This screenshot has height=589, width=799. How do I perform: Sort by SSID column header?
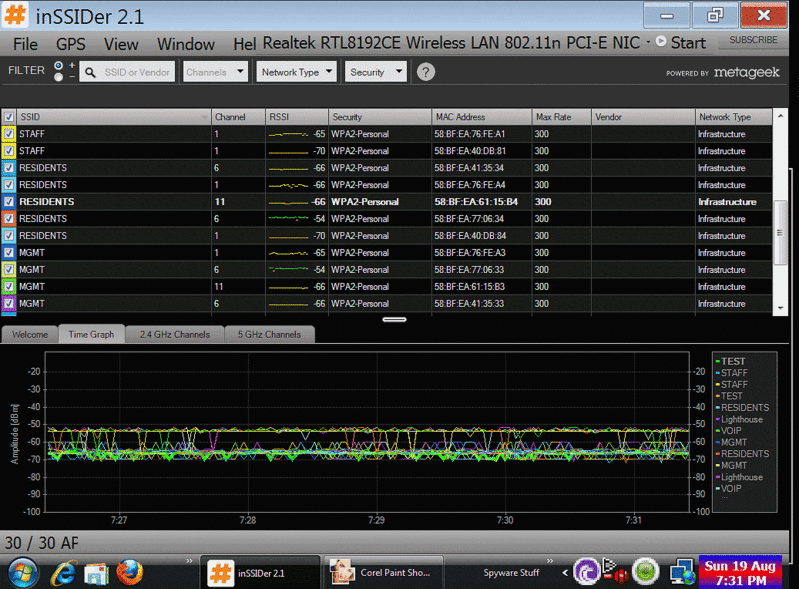(113, 117)
